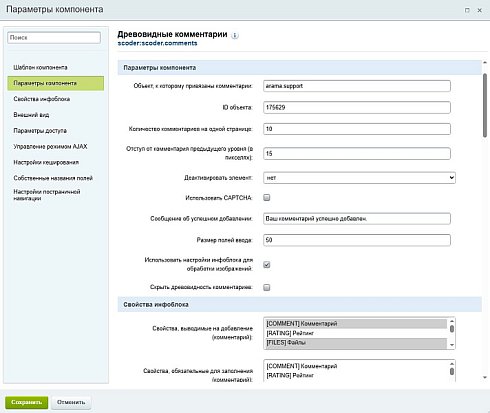Enable the Использовать CAPTCHA checkbox
The width and height of the screenshot is (490, 413).
click(x=267, y=198)
